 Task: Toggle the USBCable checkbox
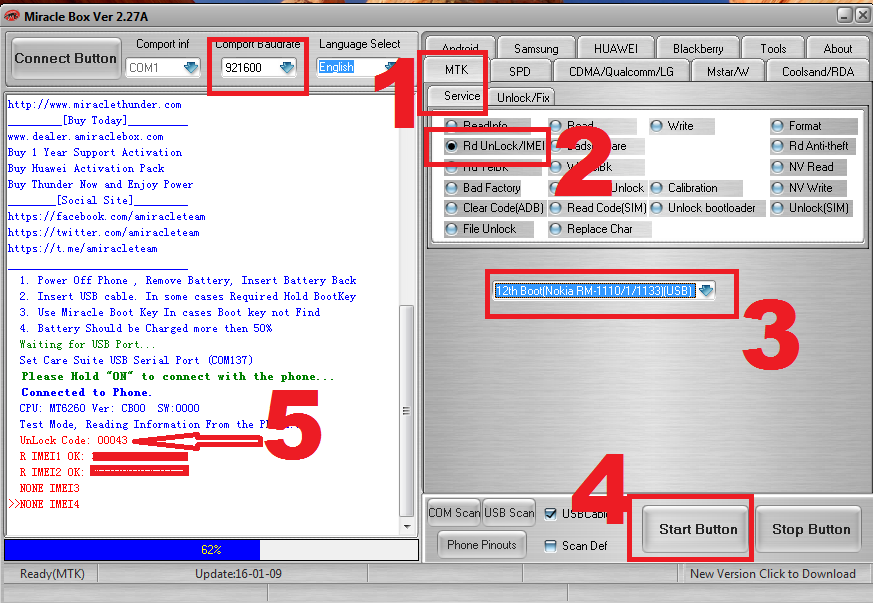pos(550,513)
